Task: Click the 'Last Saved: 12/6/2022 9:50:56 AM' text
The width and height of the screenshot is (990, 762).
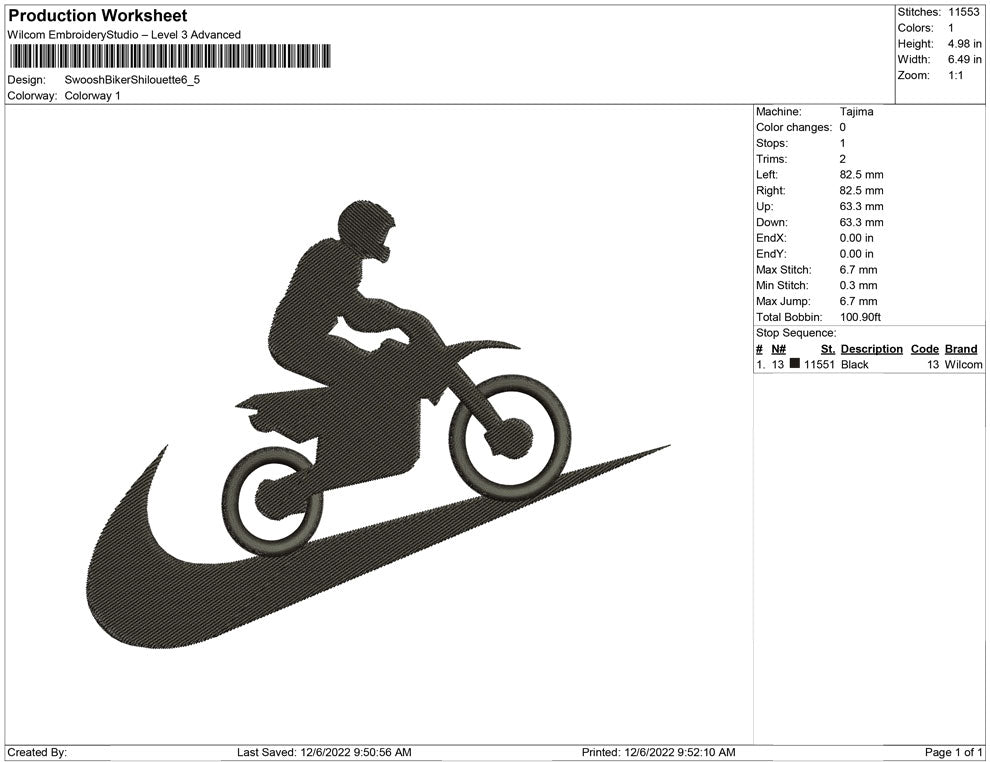Action: [324, 752]
